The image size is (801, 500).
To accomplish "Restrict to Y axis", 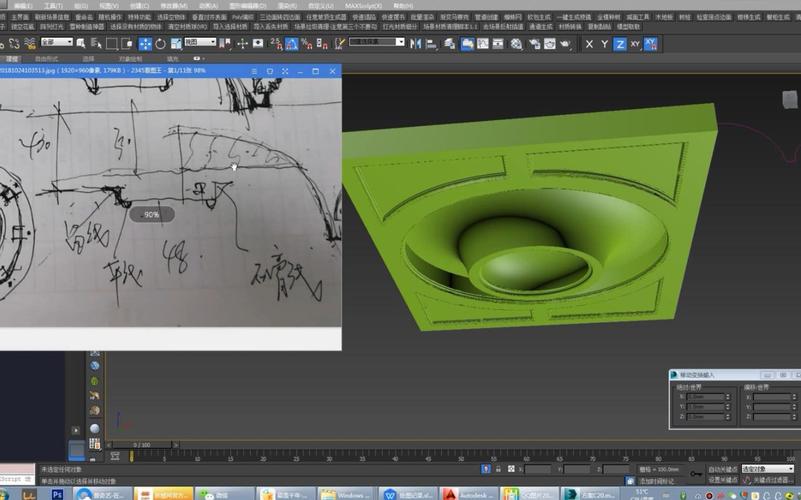I will pos(604,44).
